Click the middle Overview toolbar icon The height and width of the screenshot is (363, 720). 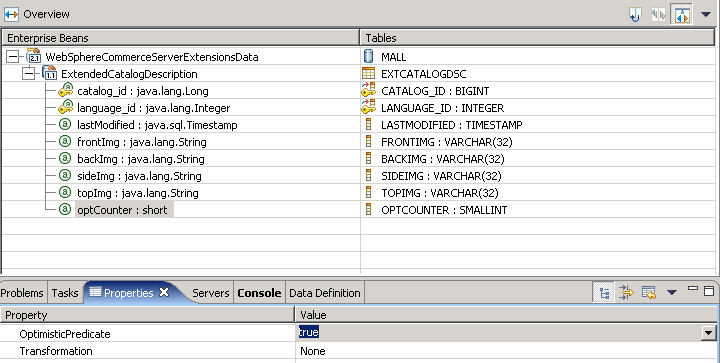pyautogui.click(x=658, y=15)
